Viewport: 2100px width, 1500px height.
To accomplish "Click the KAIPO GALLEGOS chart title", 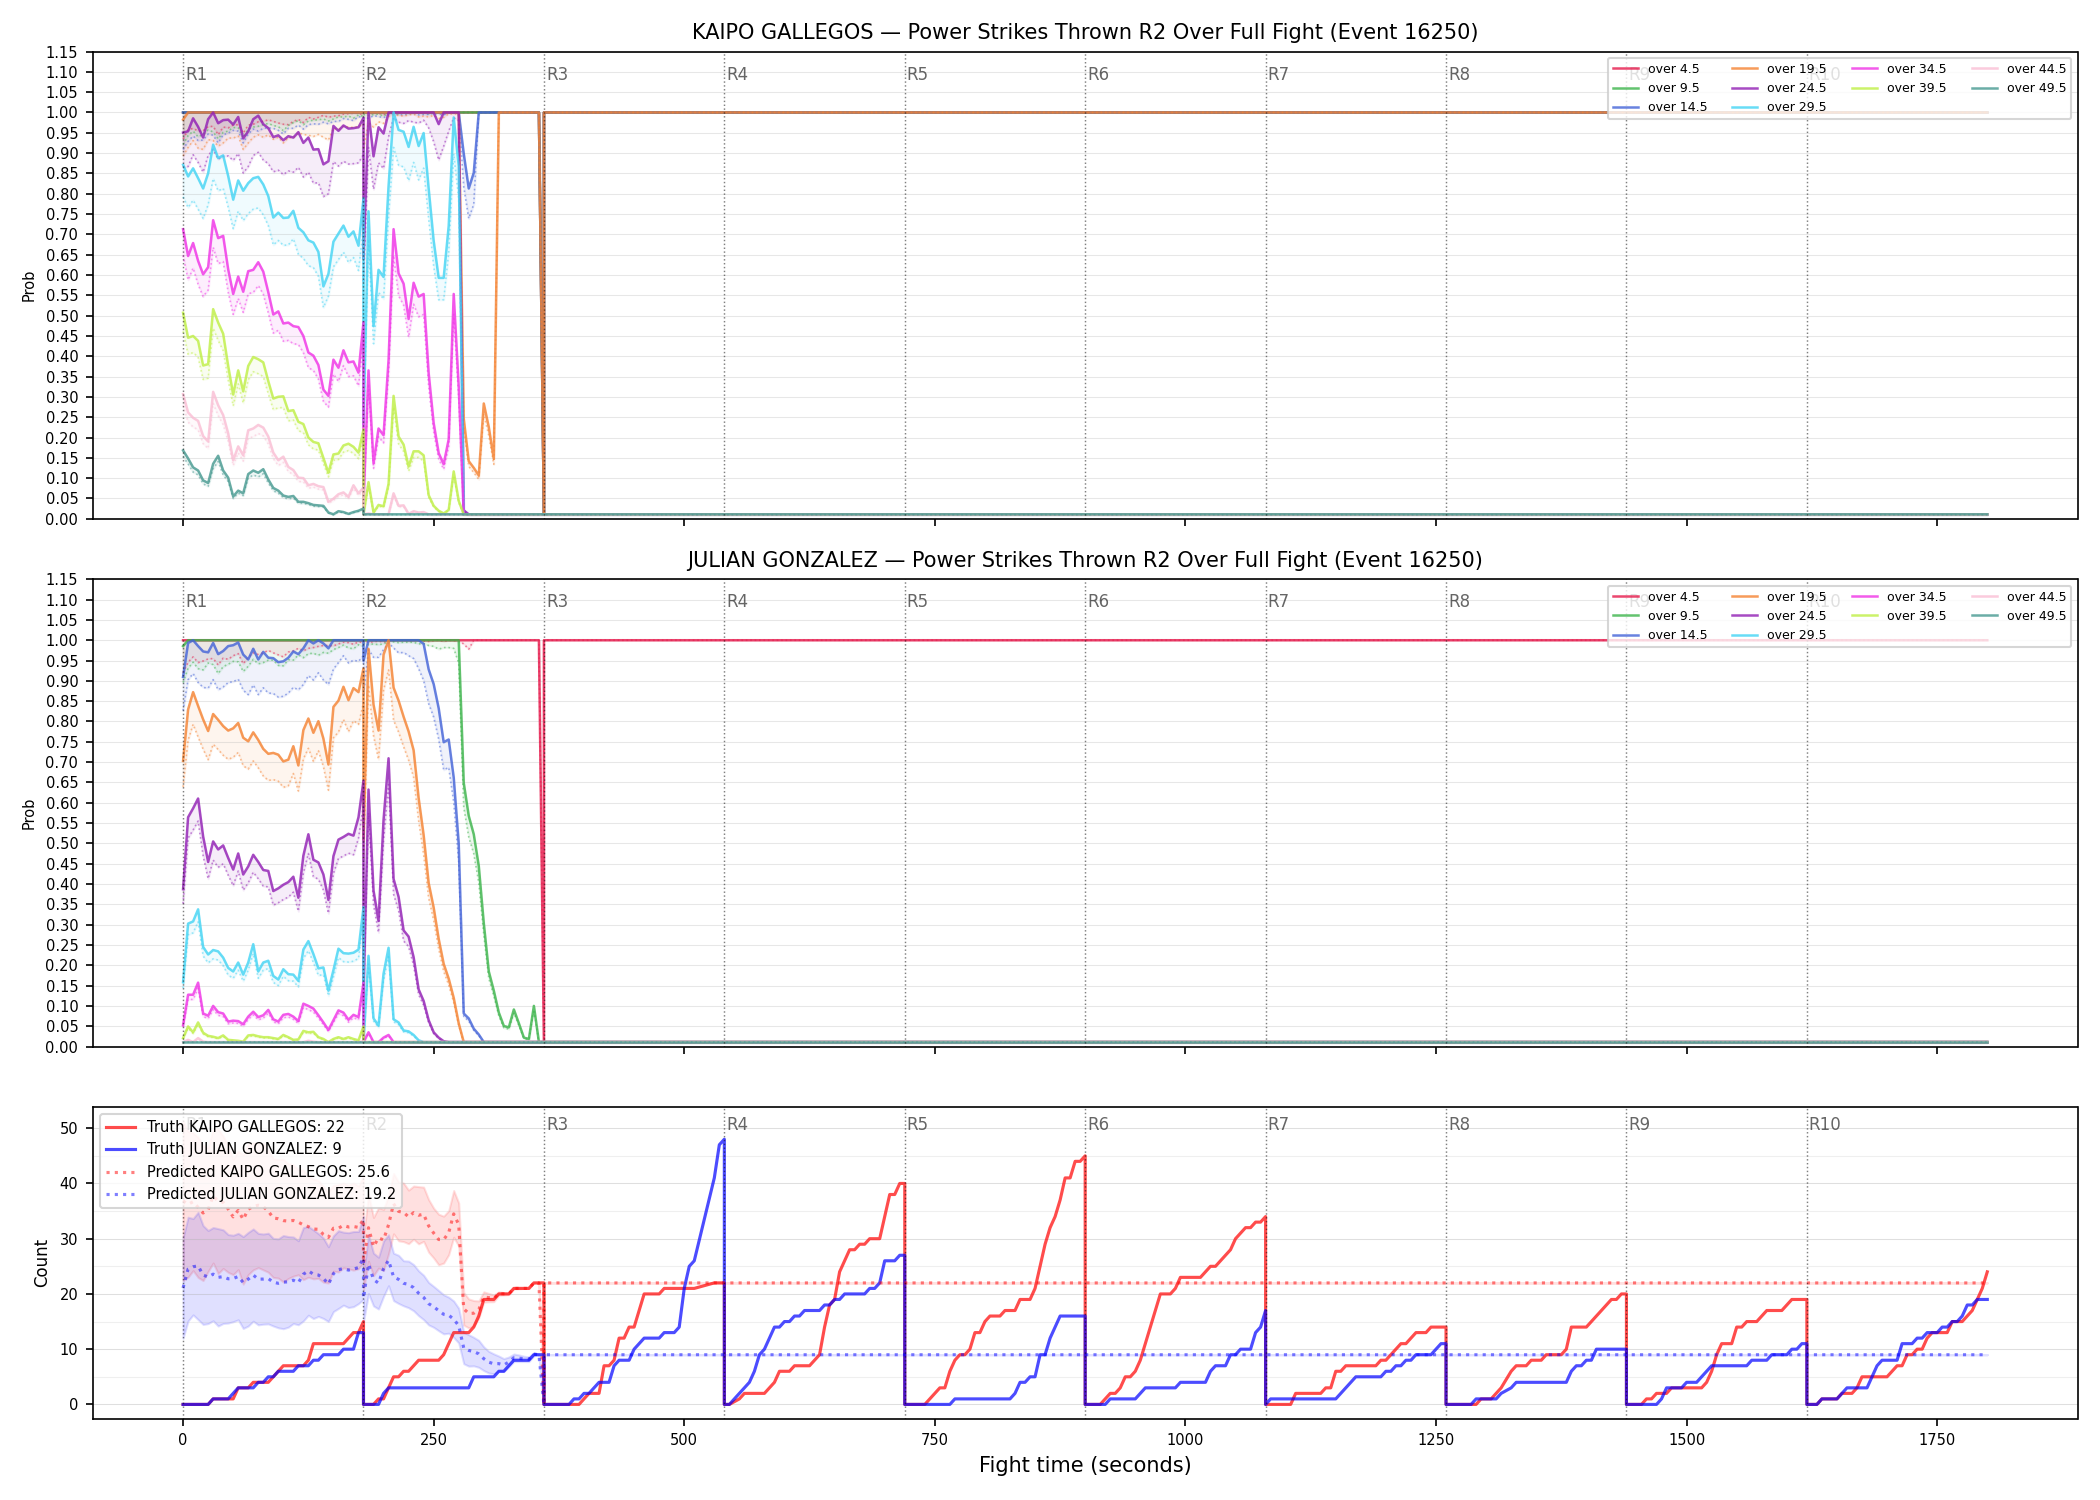I will 1085,32.
